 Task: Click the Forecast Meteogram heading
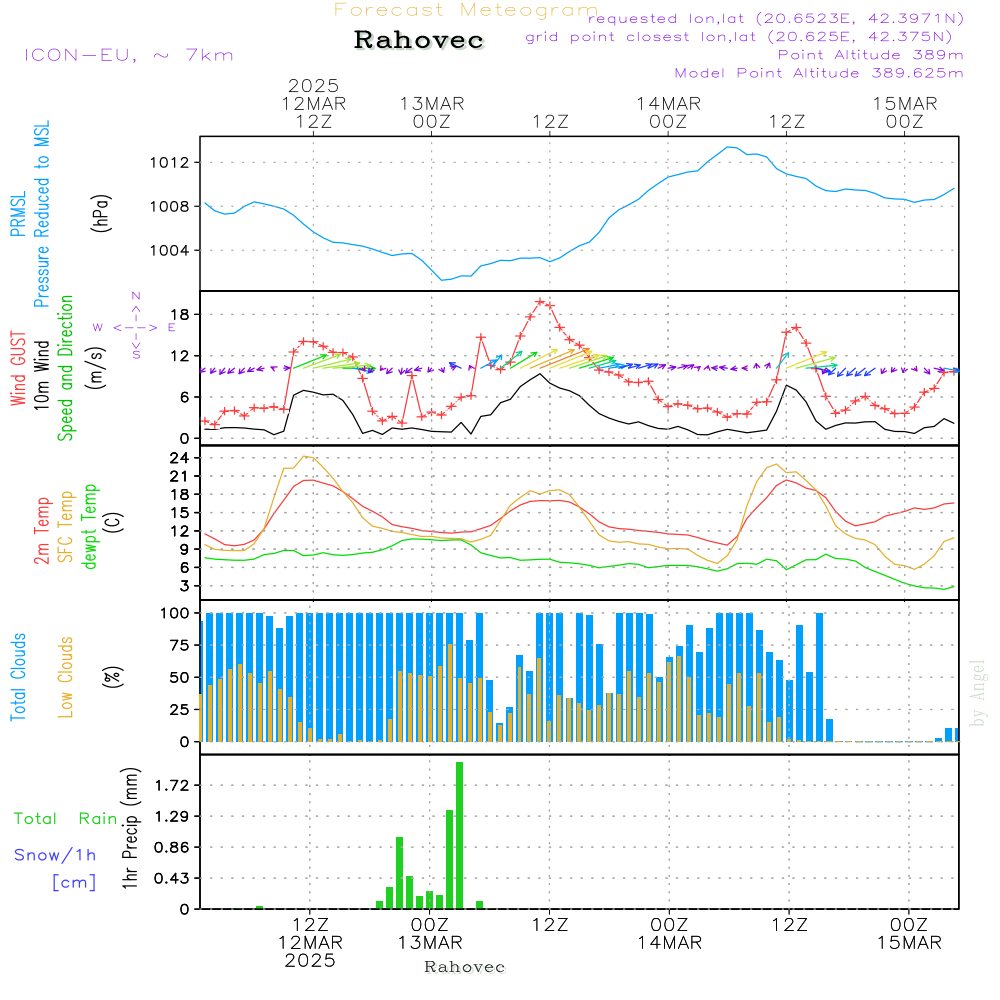coord(465,10)
